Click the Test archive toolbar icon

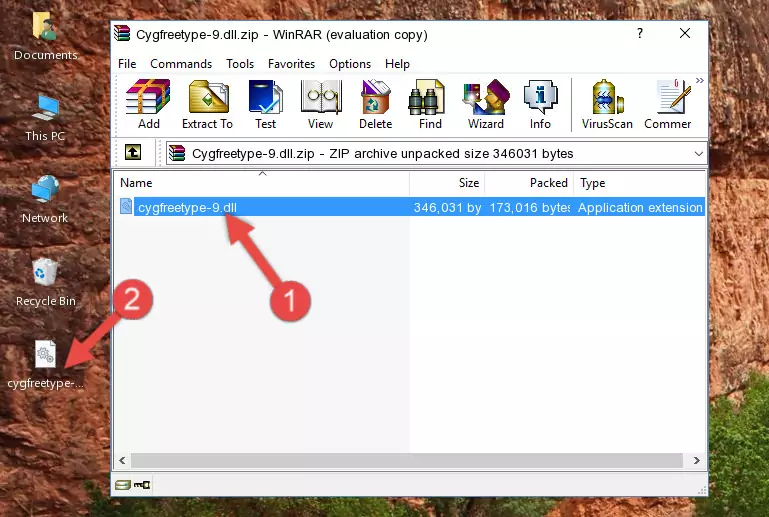click(x=265, y=104)
